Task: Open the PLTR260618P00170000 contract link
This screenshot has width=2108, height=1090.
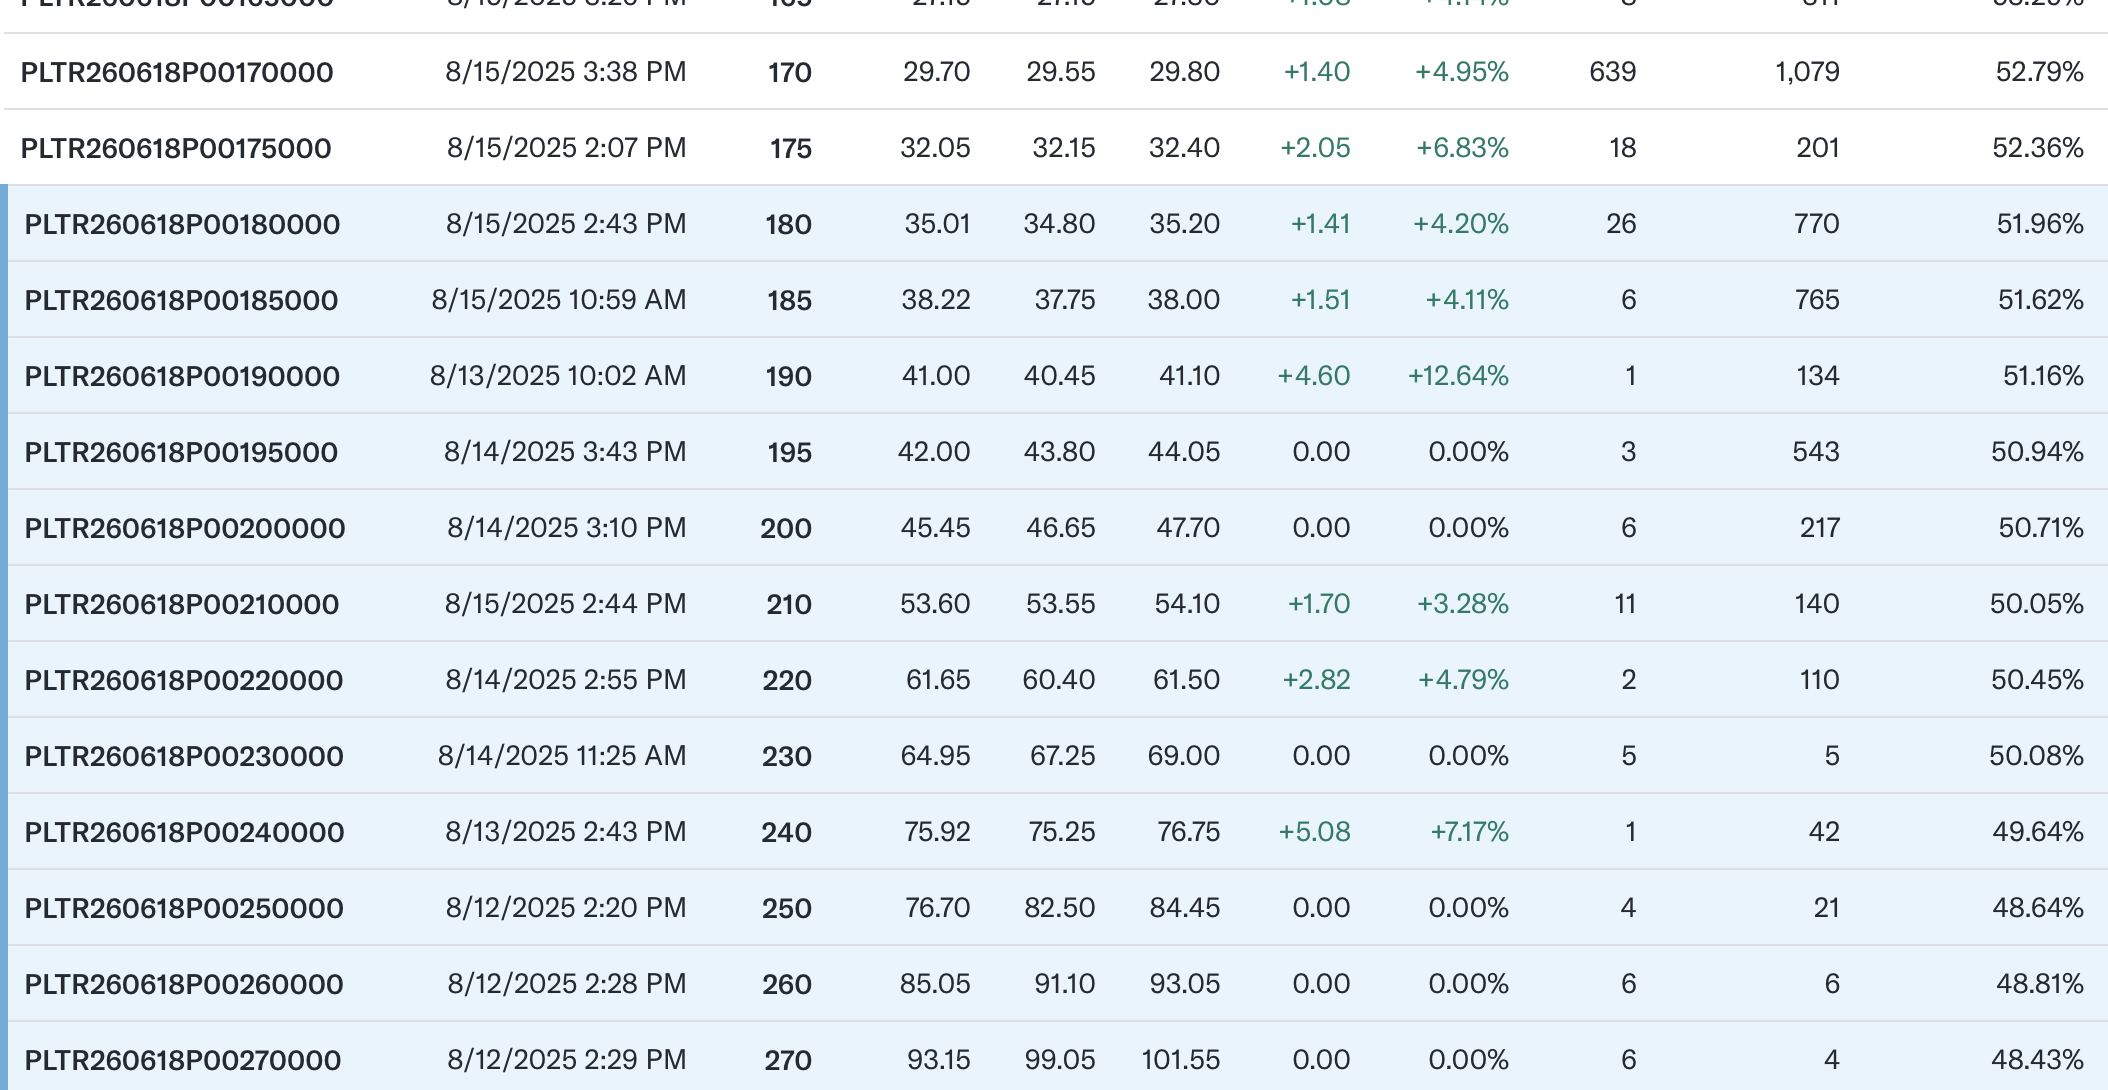Action: (177, 72)
